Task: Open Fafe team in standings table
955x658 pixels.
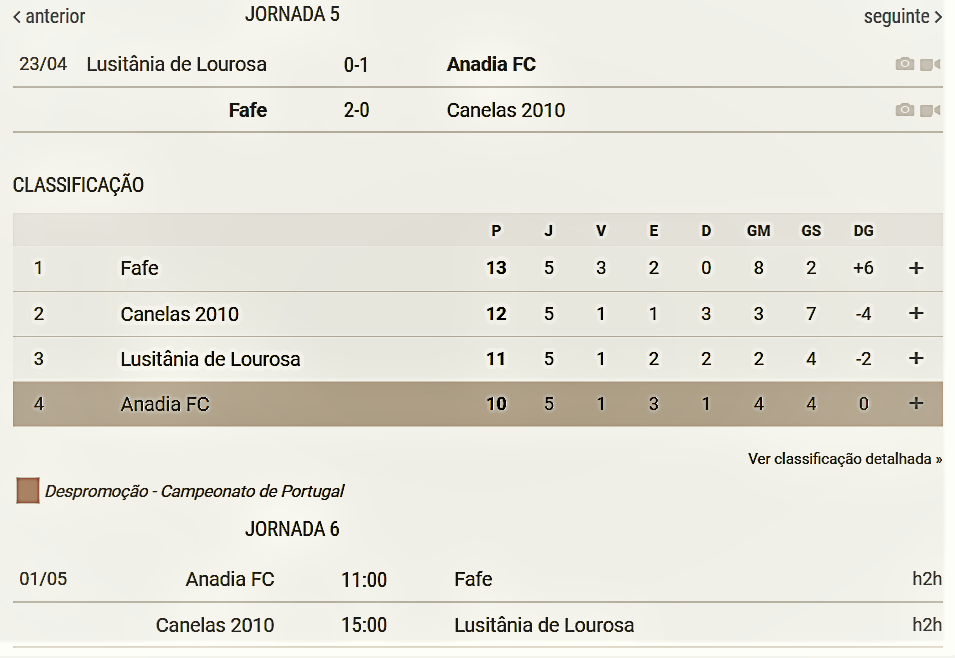Action: tap(139, 268)
